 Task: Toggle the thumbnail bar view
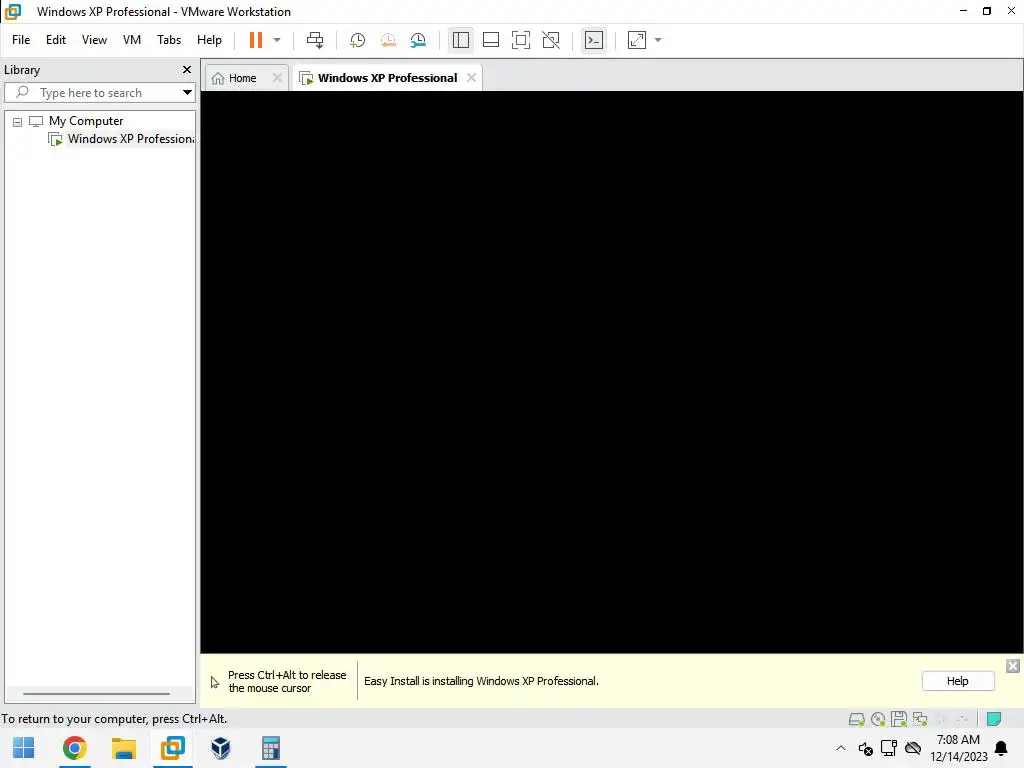pos(490,40)
